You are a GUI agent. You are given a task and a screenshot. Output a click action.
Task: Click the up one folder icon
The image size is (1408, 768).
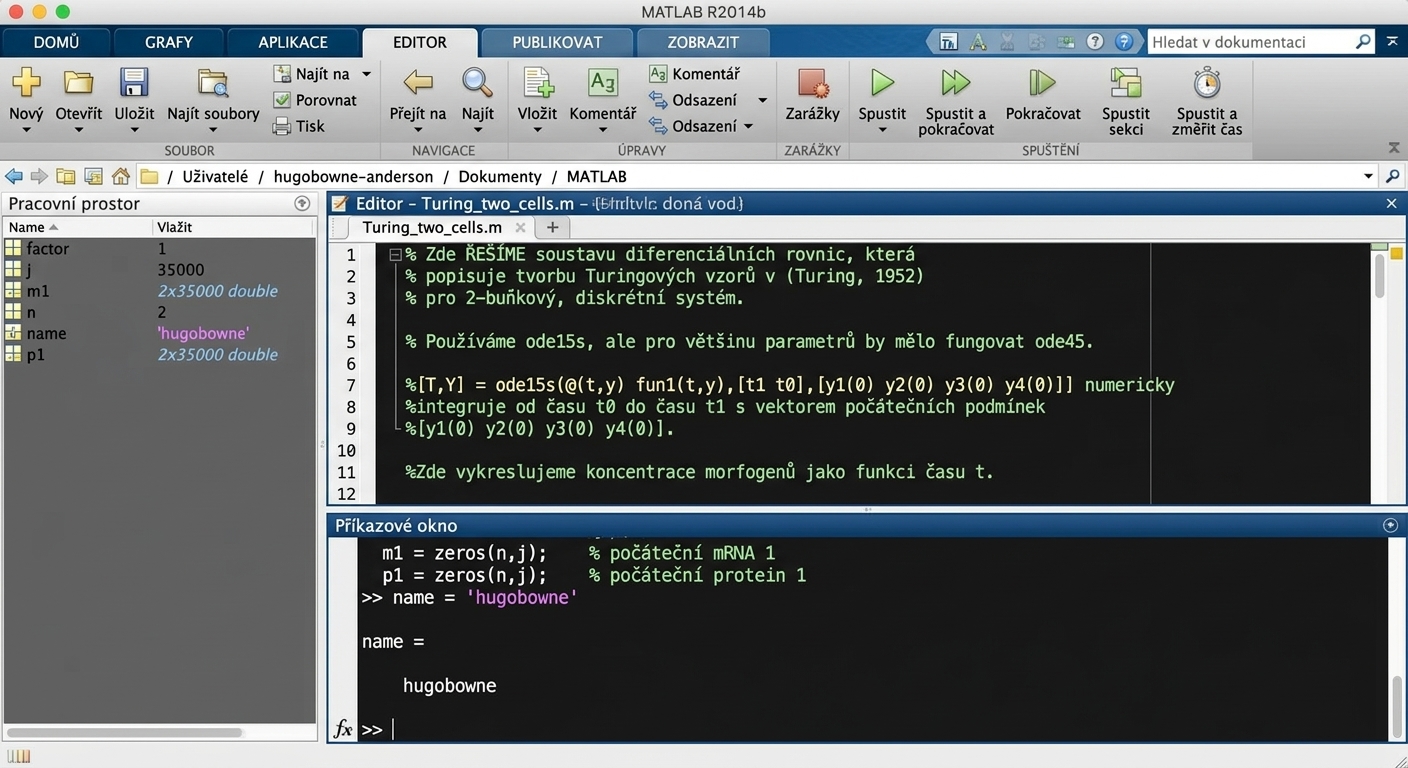tap(66, 176)
